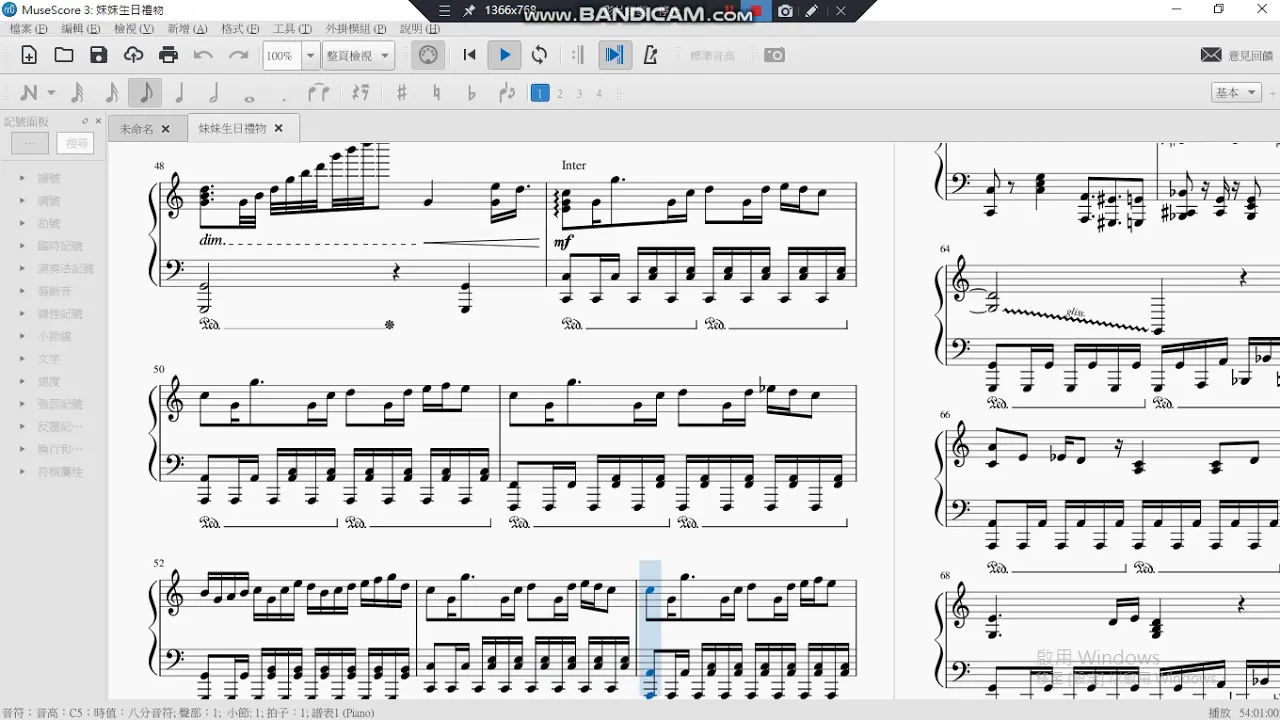The width and height of the screenshot is (1280, 720).
Task: Open the 編輯 (E) menu
Action: 82,29
